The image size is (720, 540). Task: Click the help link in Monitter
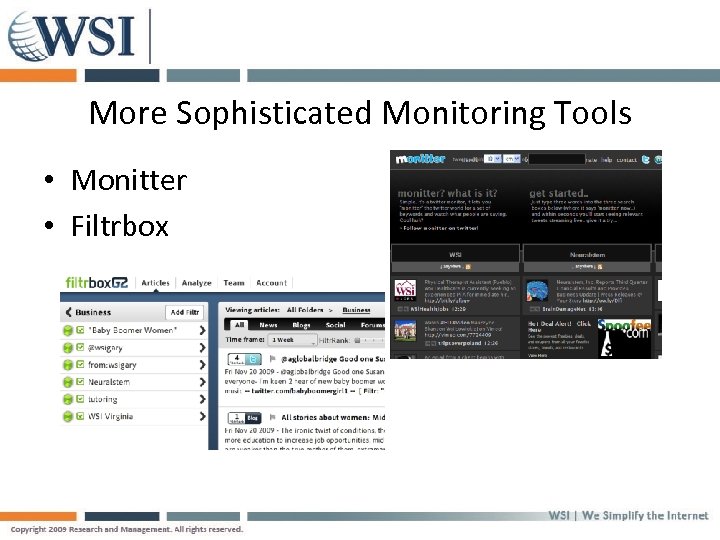click(x=607, y=160)
